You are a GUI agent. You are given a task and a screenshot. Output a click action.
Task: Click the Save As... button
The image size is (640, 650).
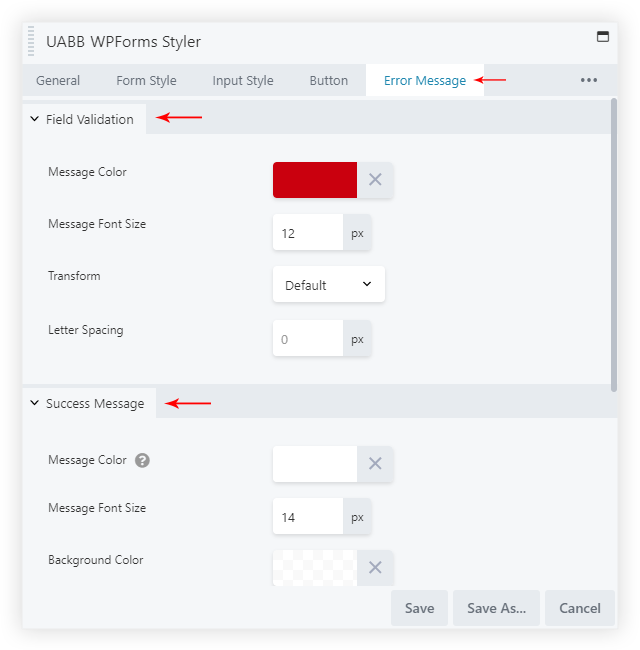pos(496,608)
